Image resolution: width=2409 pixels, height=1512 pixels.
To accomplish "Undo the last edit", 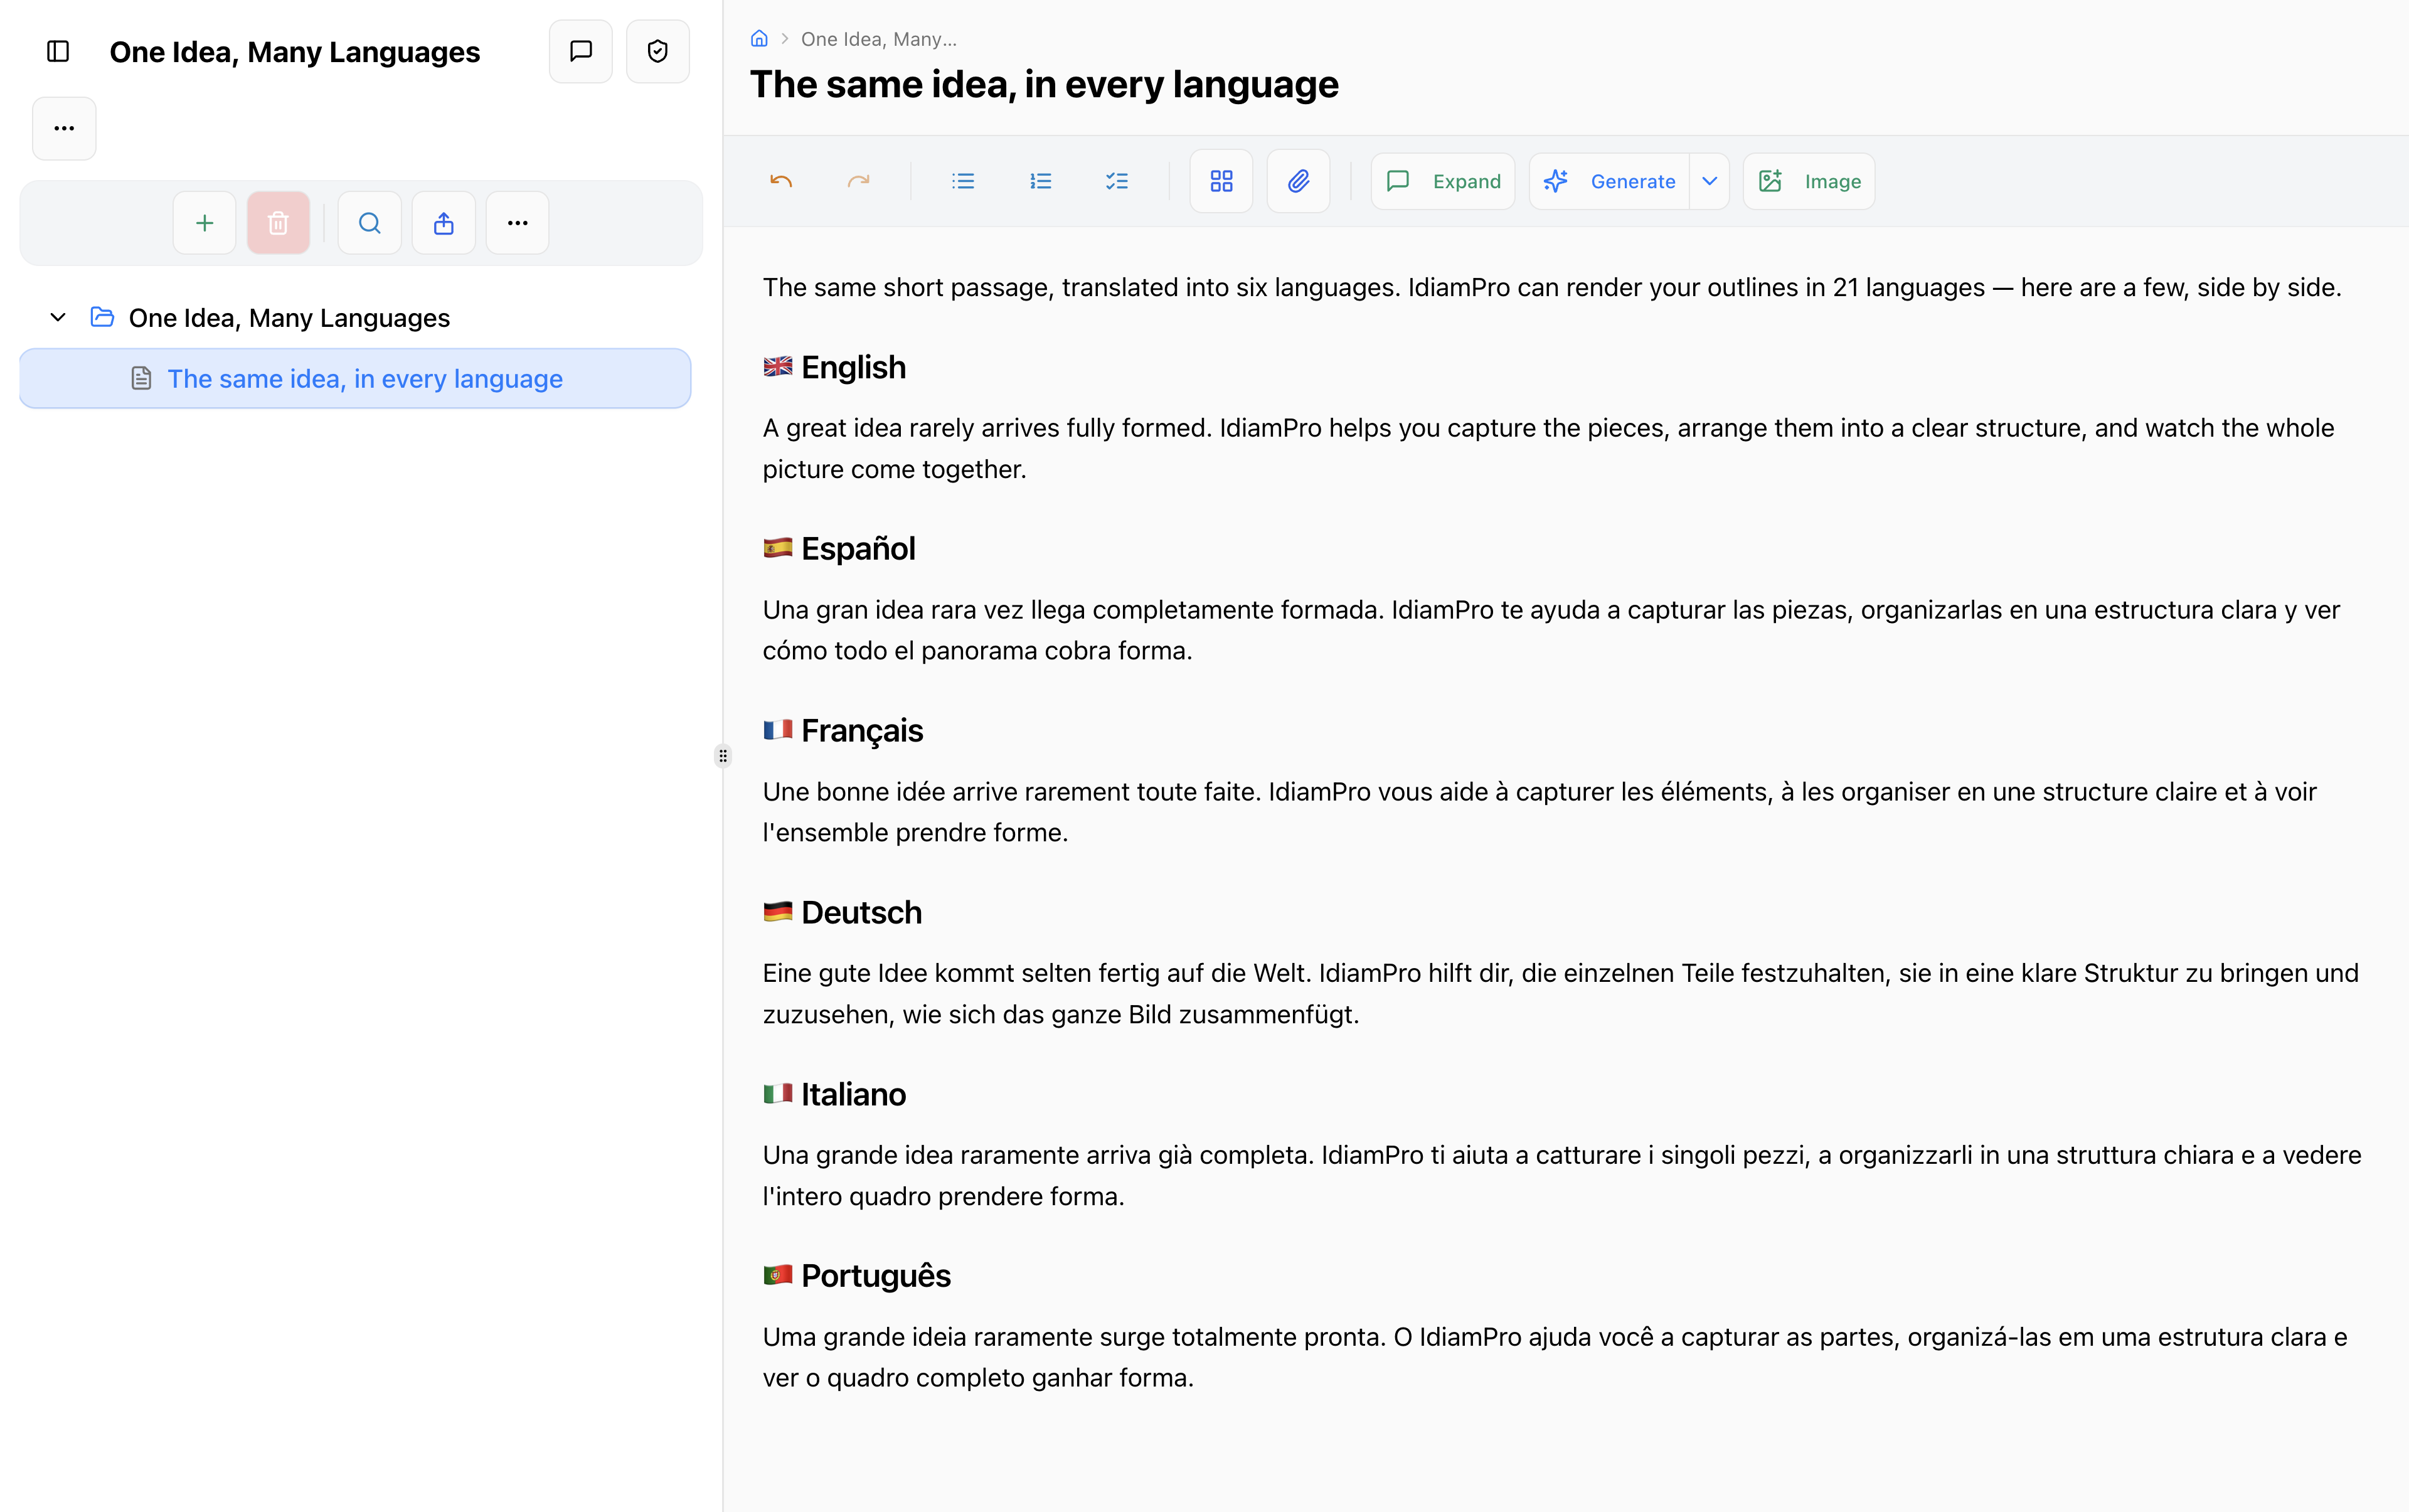I will pos(781,181).
